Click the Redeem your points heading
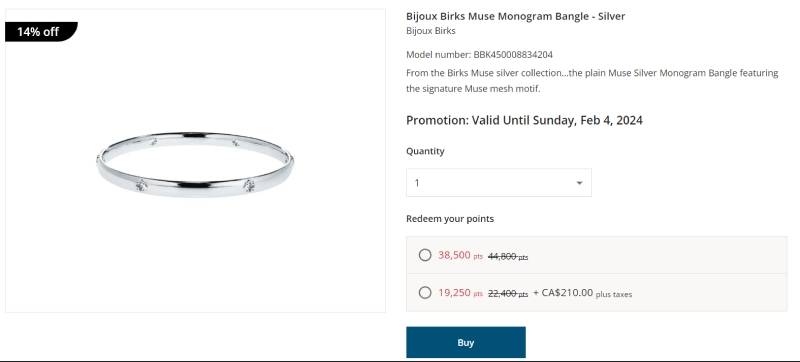Viewport: 800px width, 362px height. (449, 219)
